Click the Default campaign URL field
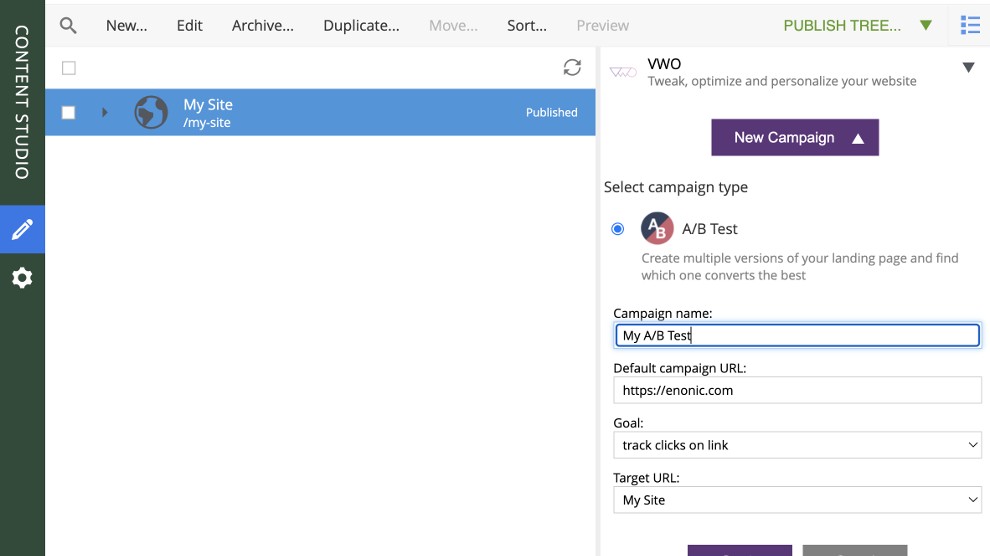This screenshot has width=990, height=556. click(x=797, y=390)
